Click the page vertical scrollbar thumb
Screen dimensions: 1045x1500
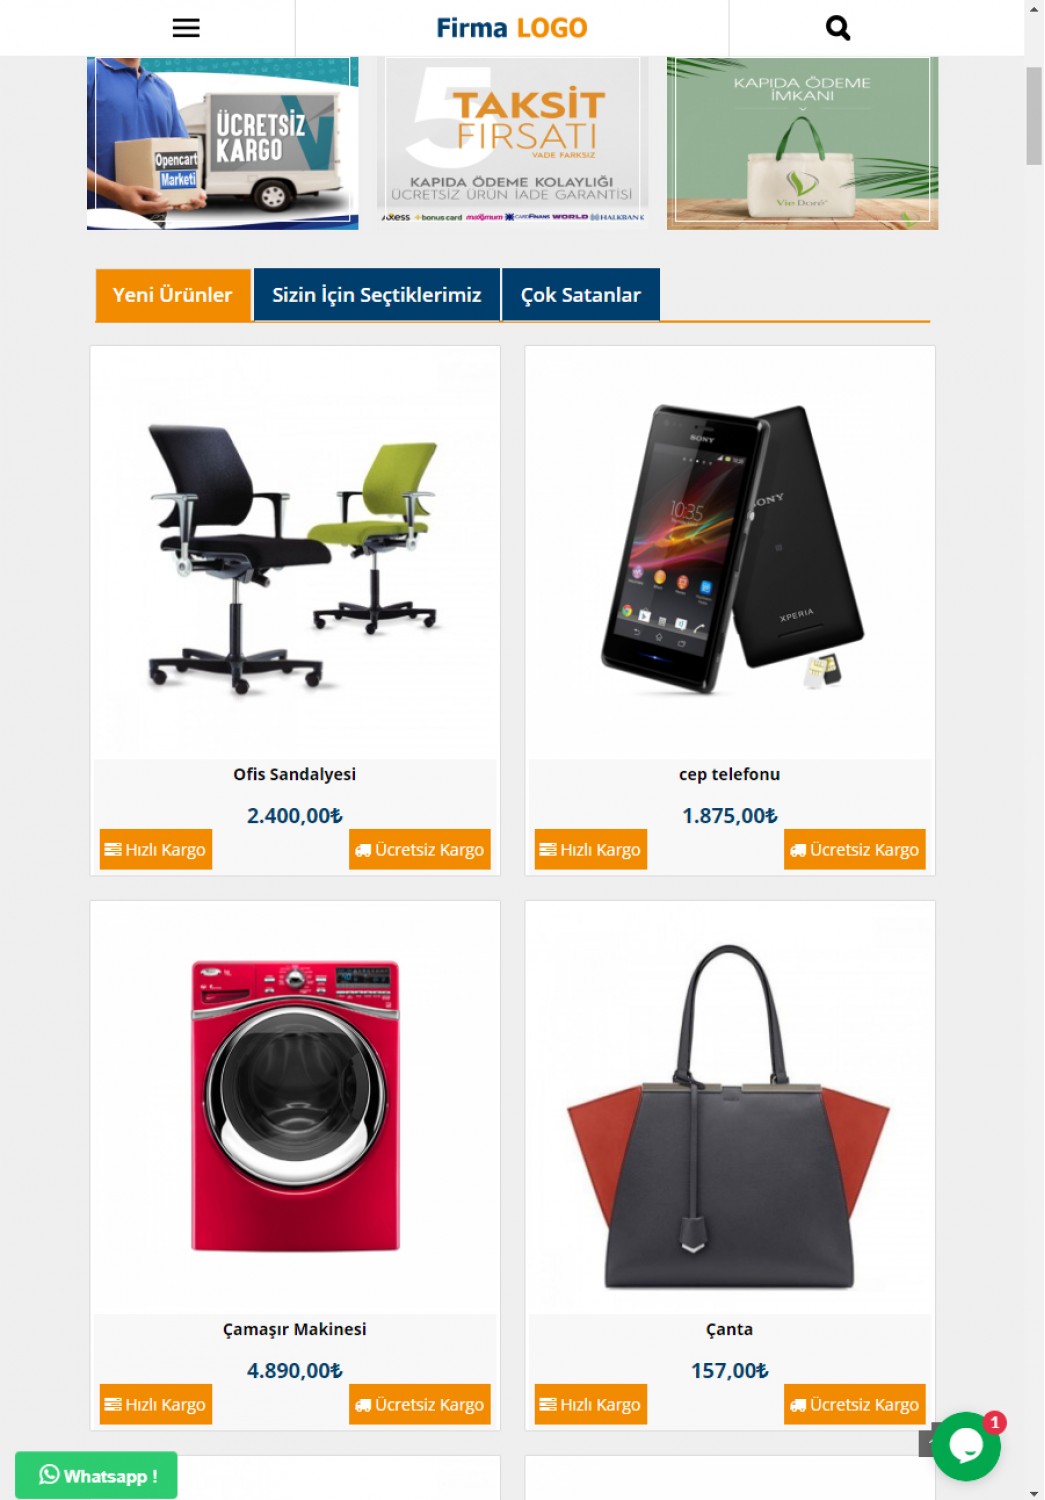coord(1034,115)
